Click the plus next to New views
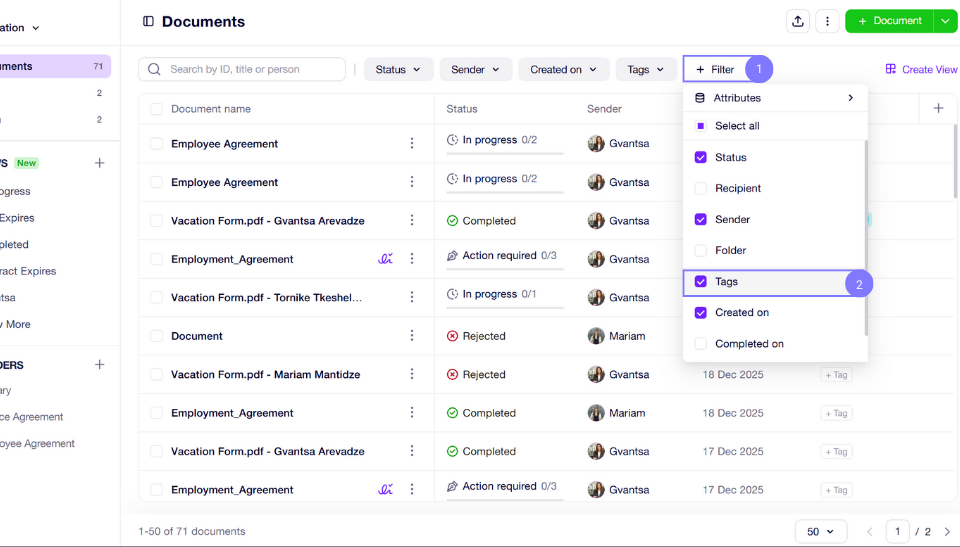 [100, 163]
